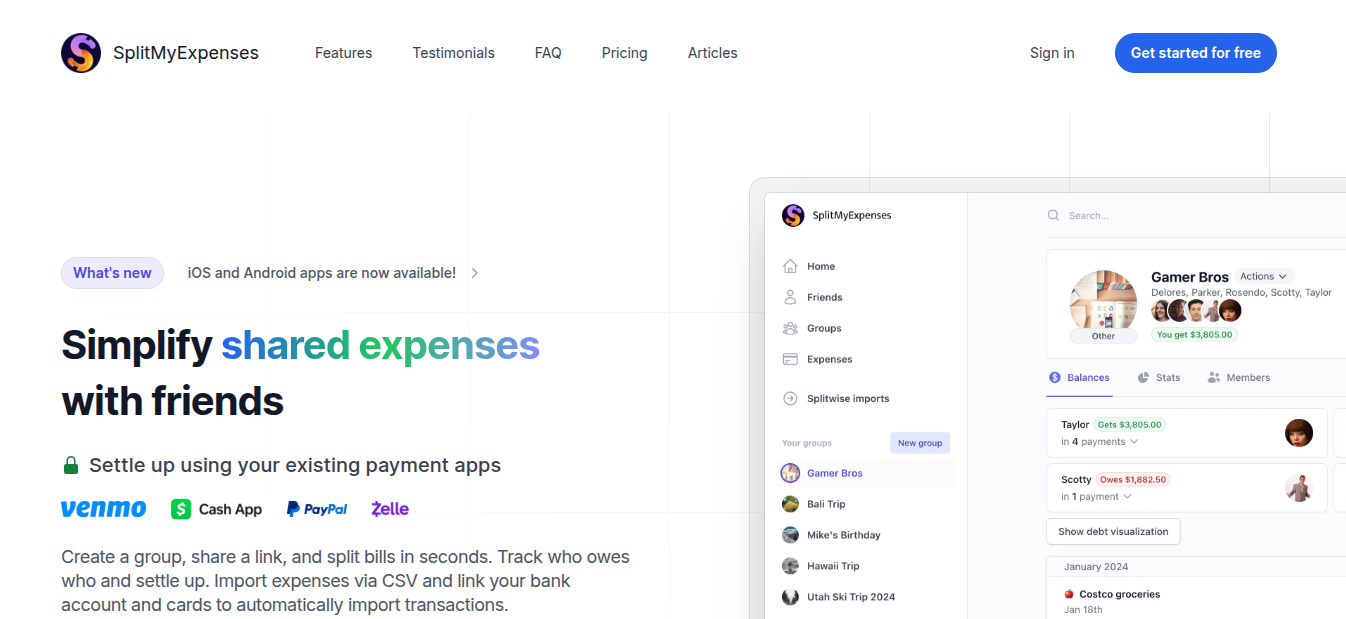This screenshot has height=619, width=1346.
Task: Click Get started for free button
Action: pos(1195,53)
